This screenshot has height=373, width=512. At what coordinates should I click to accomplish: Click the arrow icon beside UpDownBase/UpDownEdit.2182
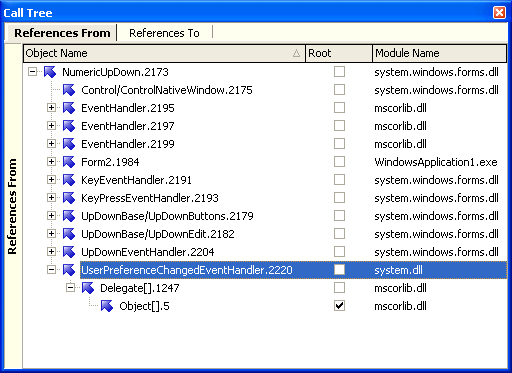click(69, 234)
